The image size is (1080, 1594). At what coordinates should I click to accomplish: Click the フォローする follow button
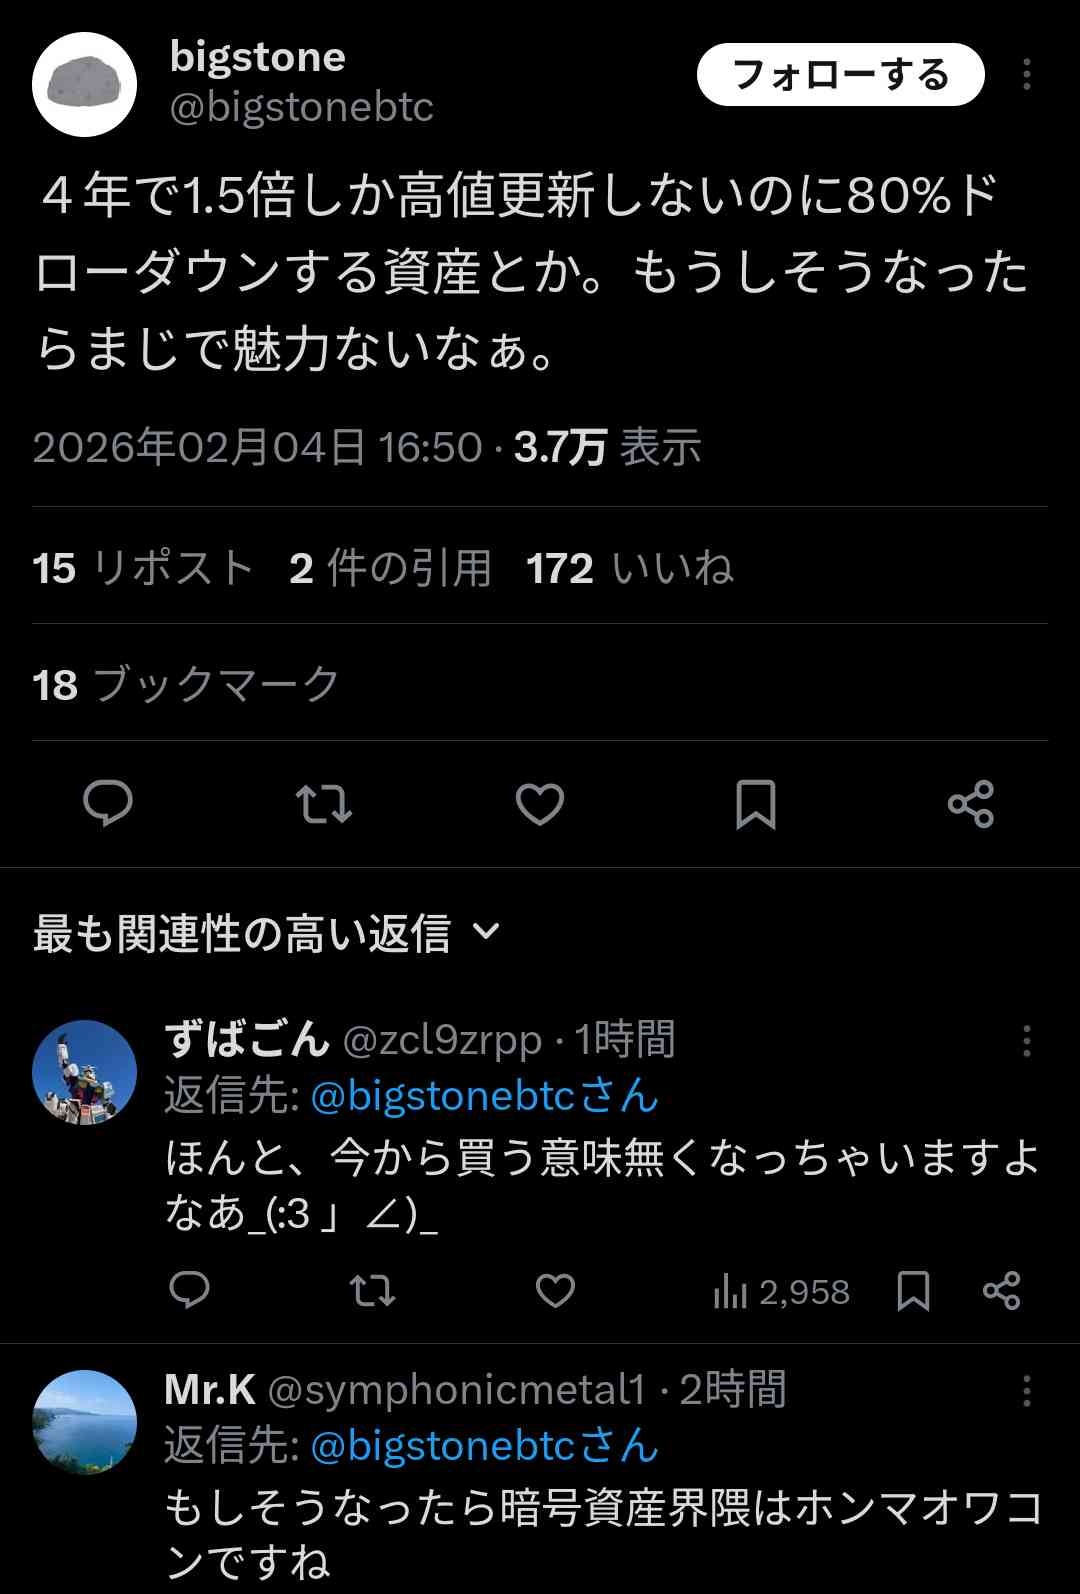click(840, 75)
